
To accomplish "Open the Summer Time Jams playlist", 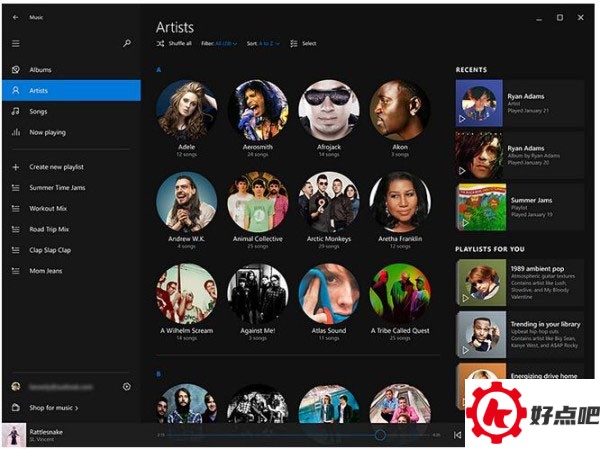I will pos(57,187).
